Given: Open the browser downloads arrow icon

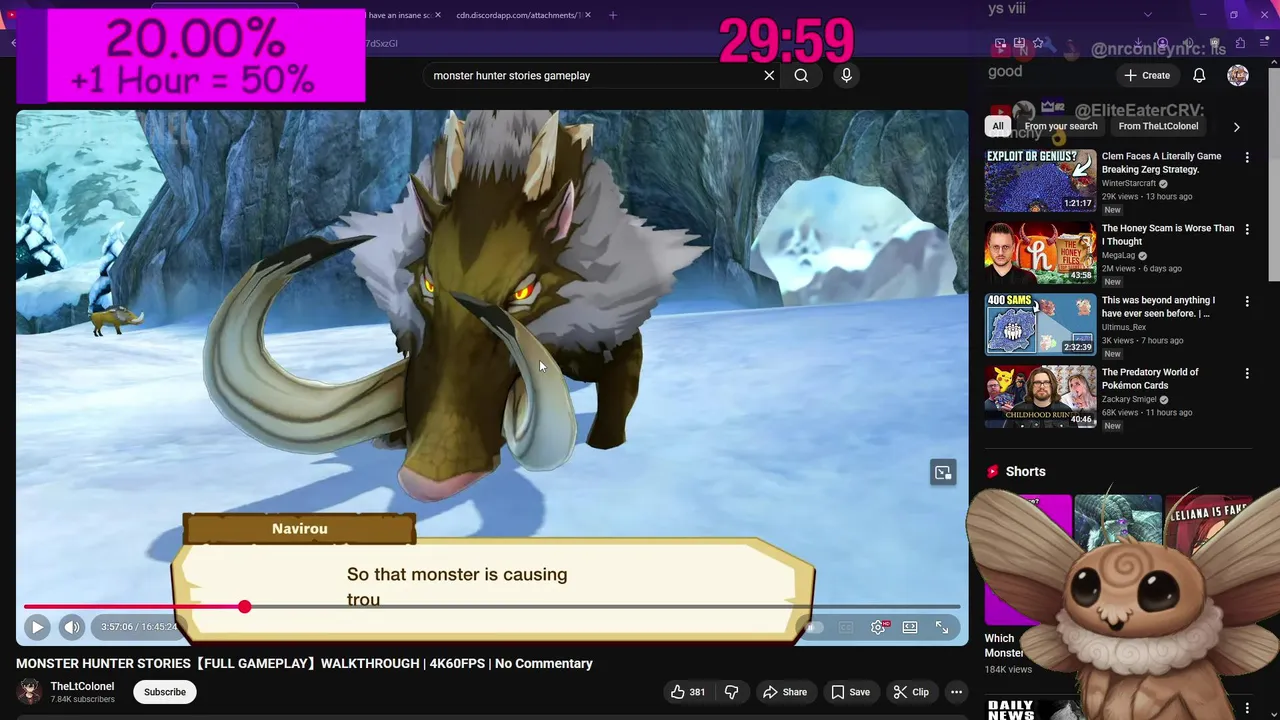Looking at the screenshot, I should pos(1138,43).
